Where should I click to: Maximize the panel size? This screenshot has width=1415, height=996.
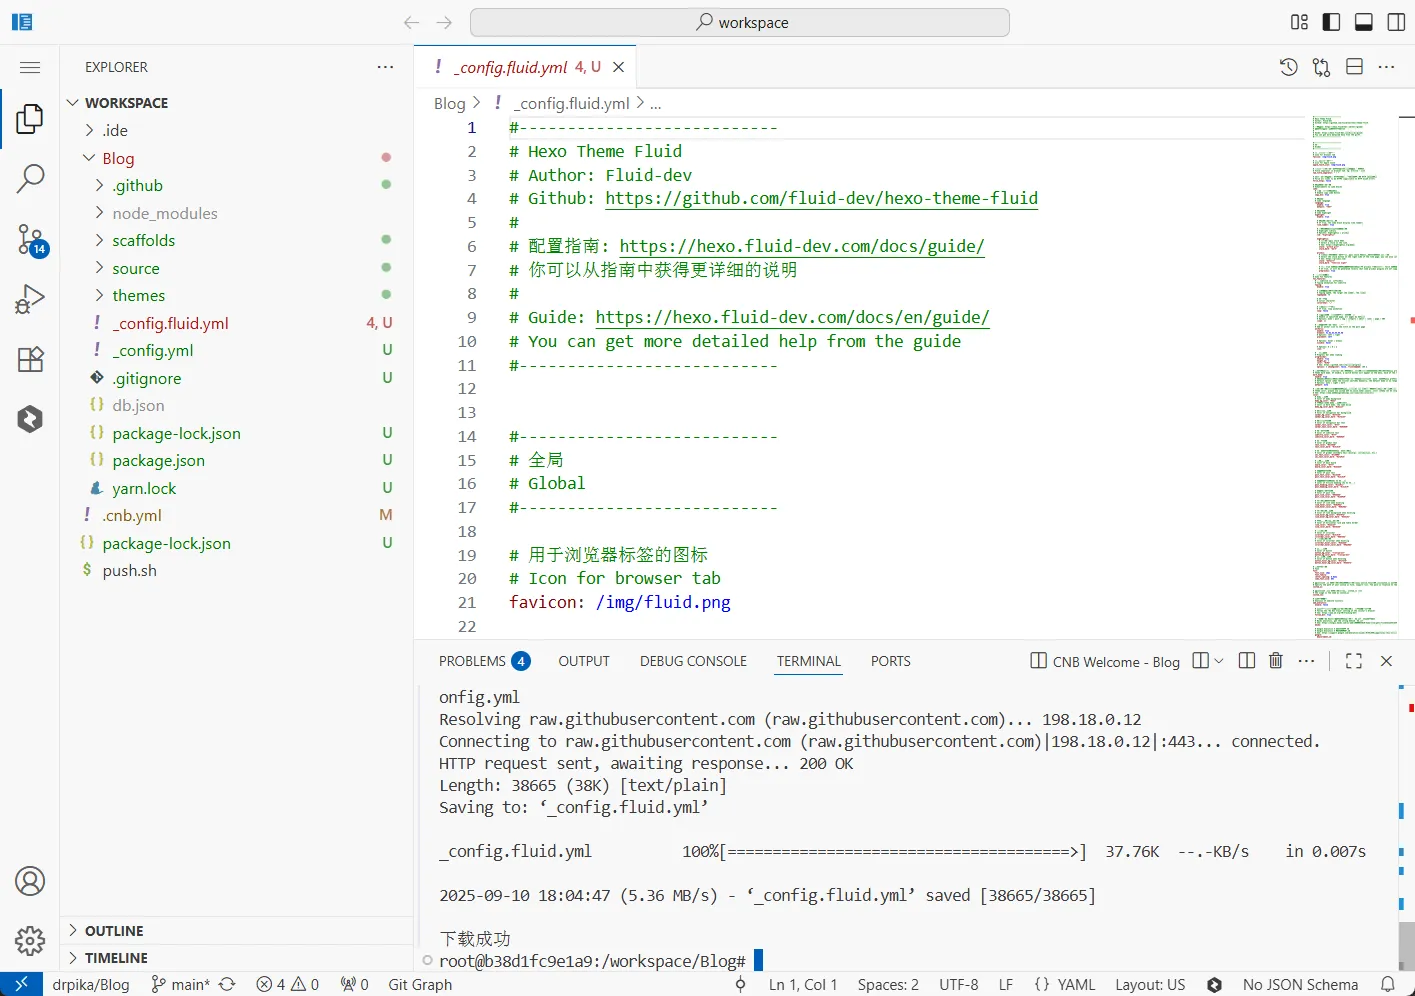1354,661
